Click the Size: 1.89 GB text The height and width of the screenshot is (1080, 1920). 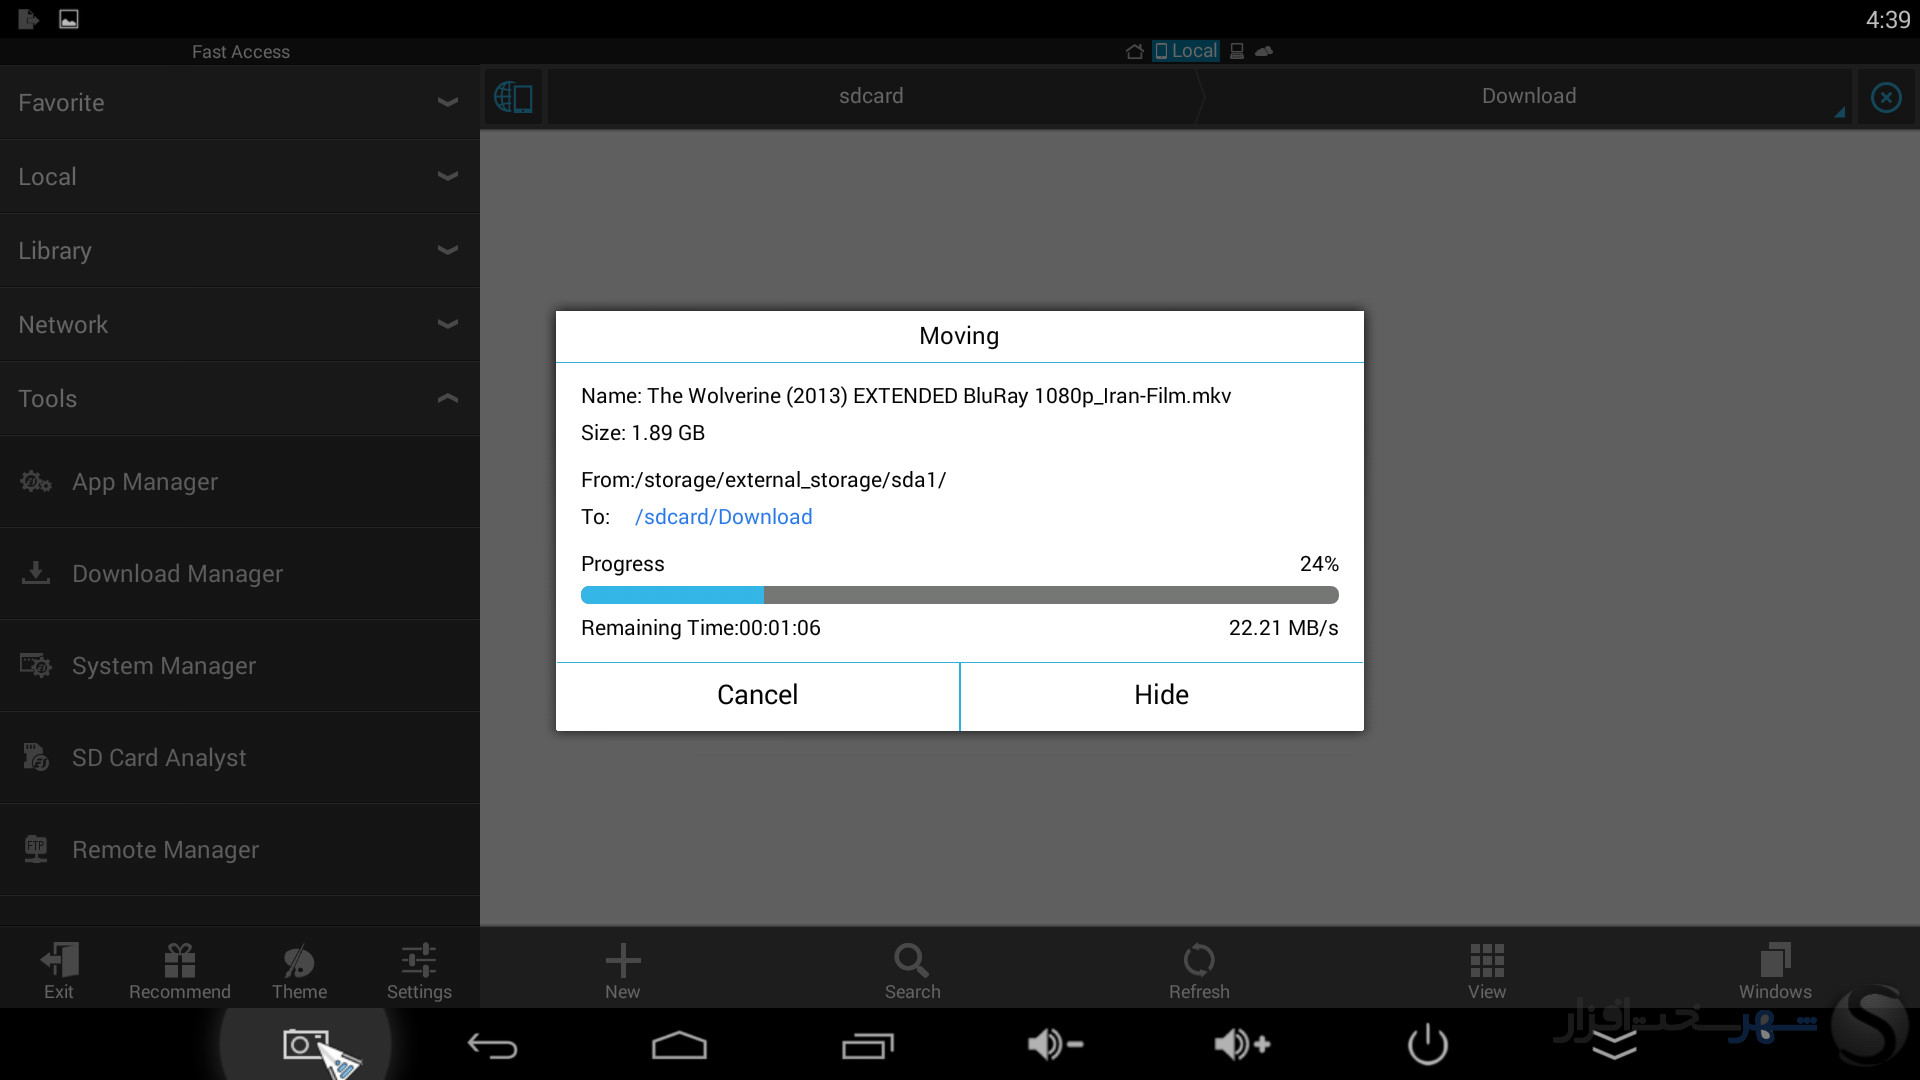point(643,433)
